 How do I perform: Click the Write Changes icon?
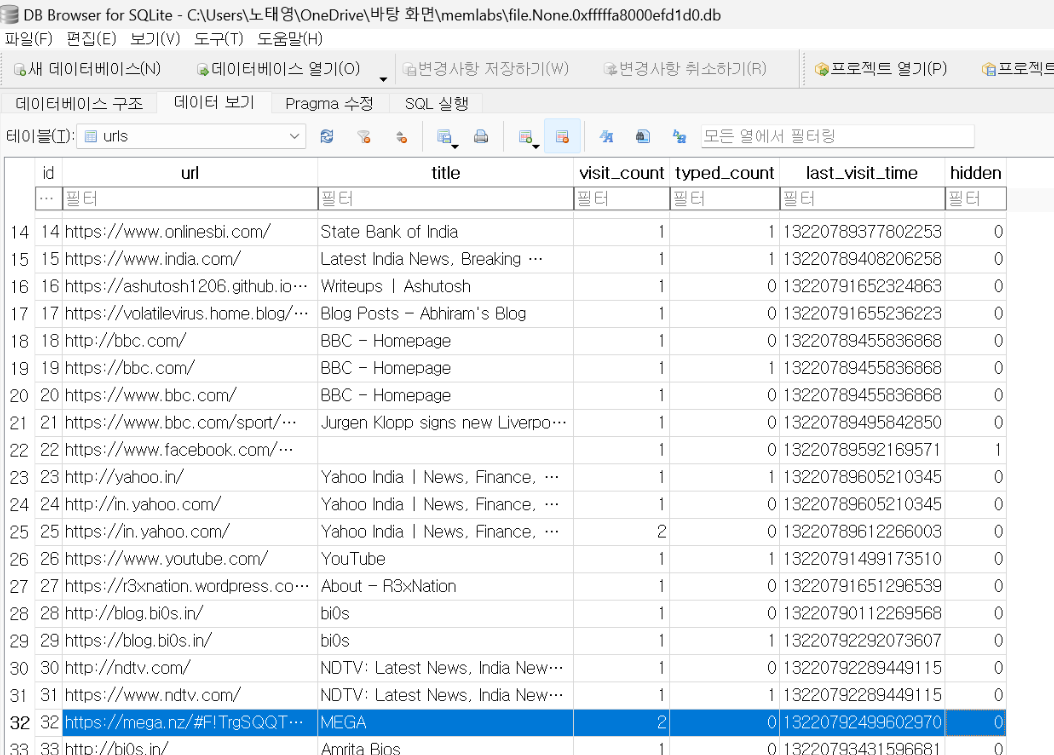409,69
